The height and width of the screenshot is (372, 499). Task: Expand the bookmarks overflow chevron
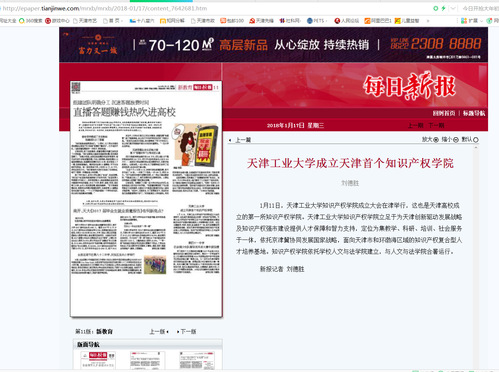[428, 21]
